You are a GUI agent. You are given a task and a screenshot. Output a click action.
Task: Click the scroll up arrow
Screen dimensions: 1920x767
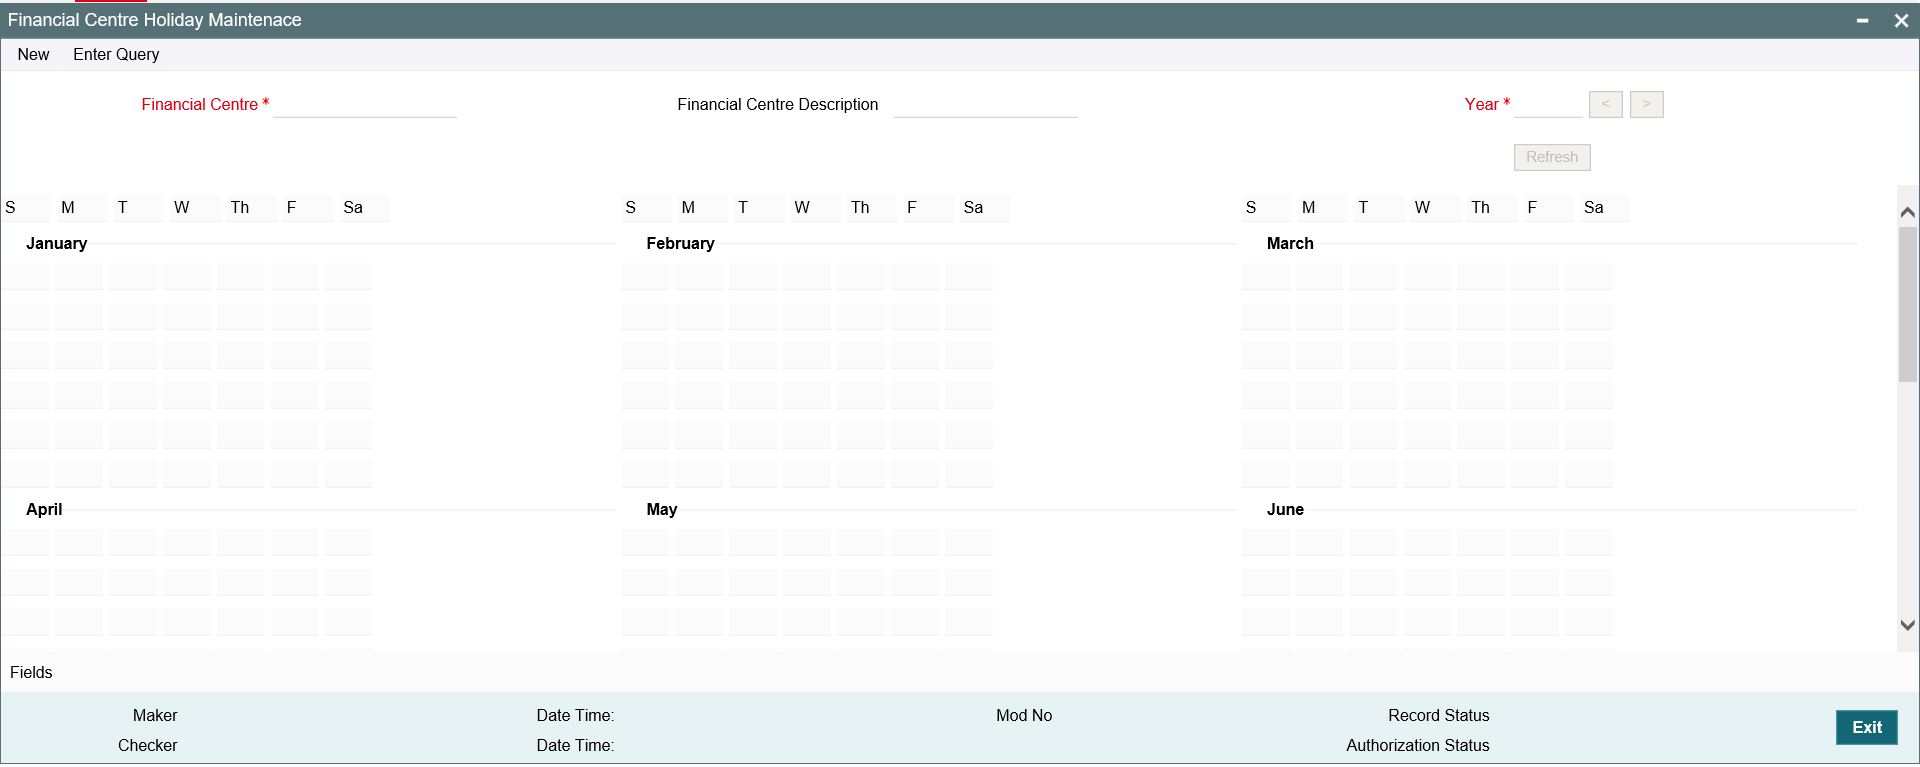coord(1908,211)
